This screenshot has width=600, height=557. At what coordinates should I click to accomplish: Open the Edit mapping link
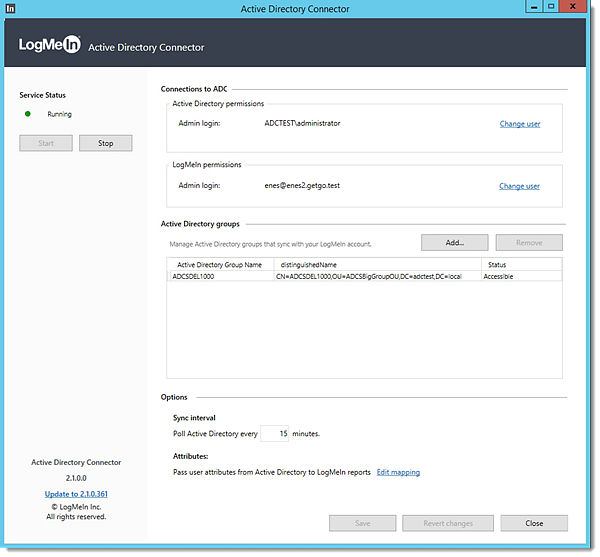(398, 472)
